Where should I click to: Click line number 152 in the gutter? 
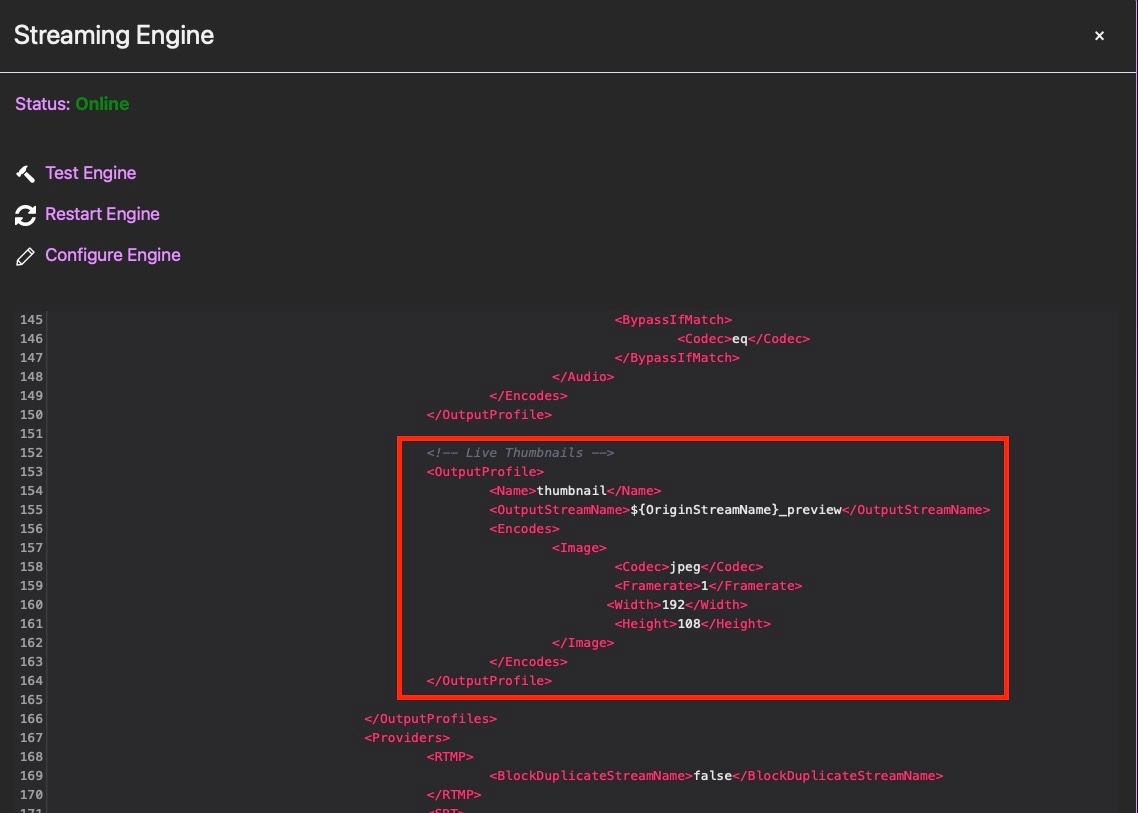31,453
